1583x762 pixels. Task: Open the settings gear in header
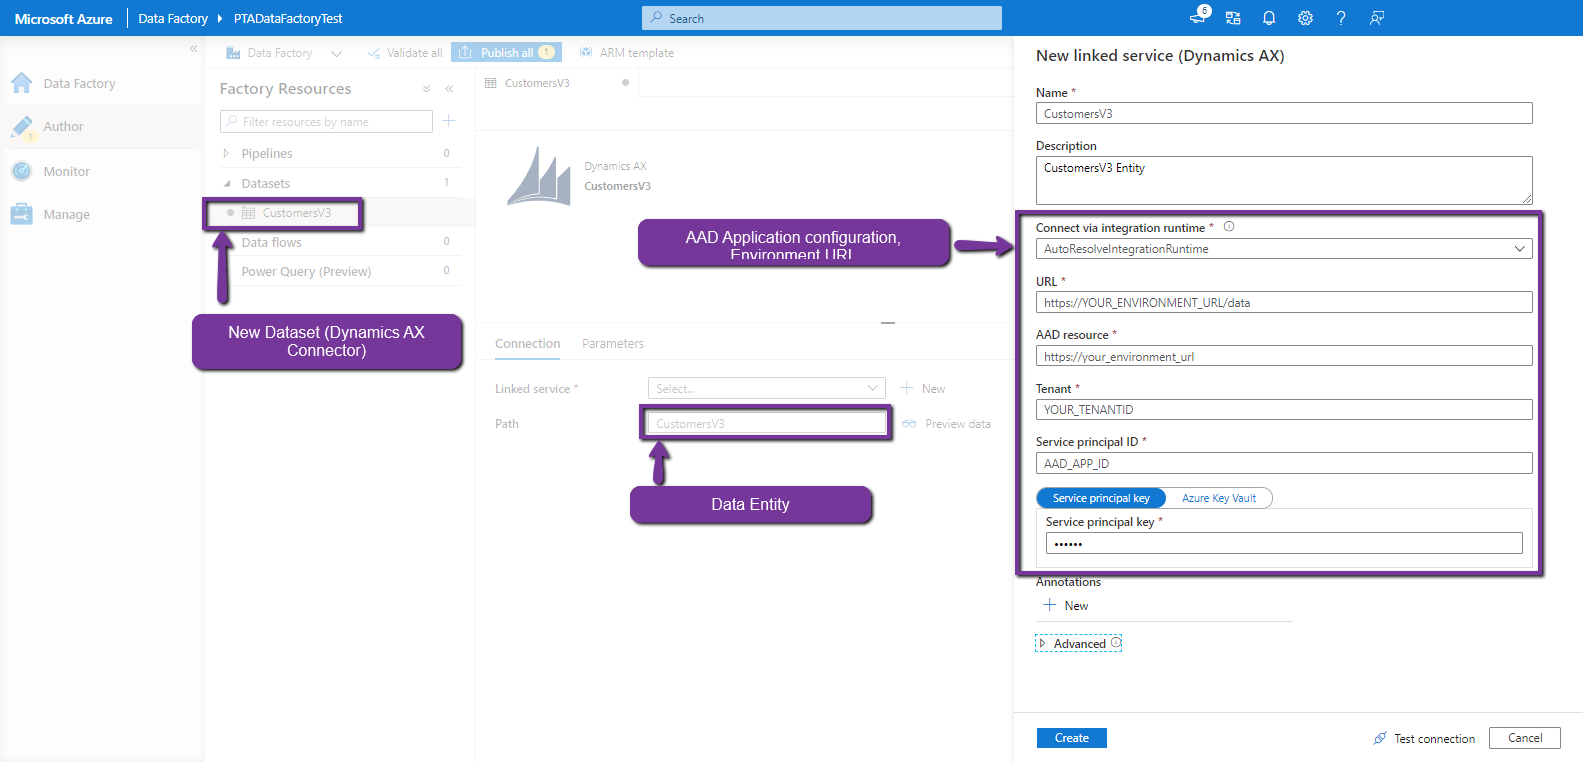(1305, 18)
